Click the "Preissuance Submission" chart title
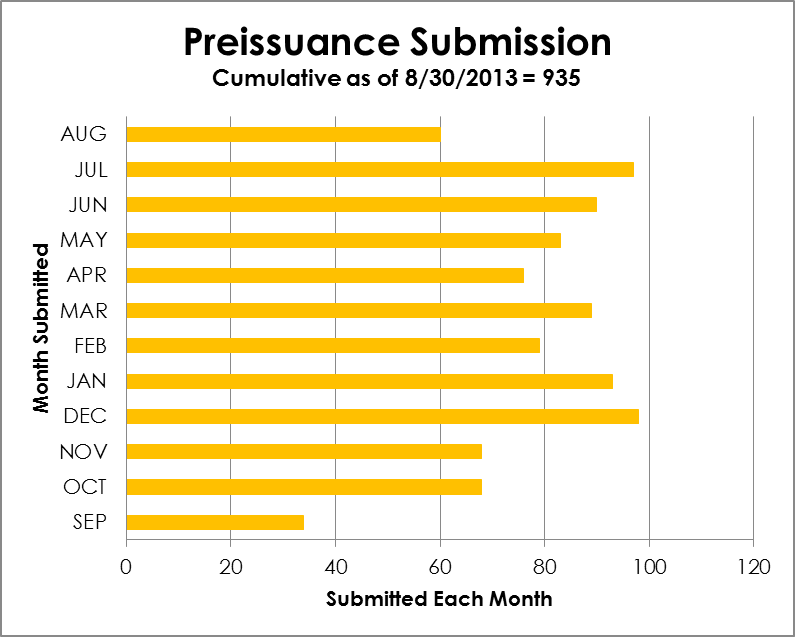Screen dimensions: 795x637 point(397,42)
